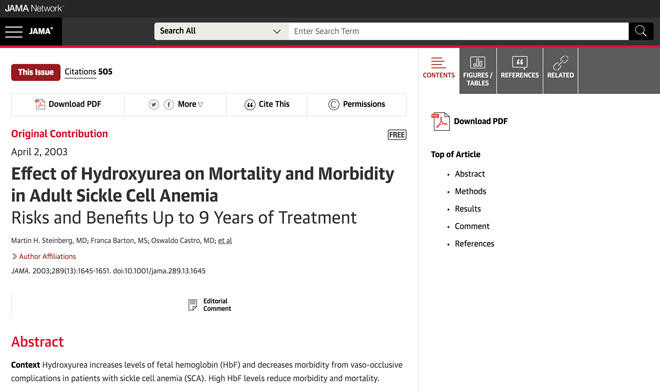The image size is (660, 391).
Task: Go to Comment in contents list
Action: click(x=472, y=226)
